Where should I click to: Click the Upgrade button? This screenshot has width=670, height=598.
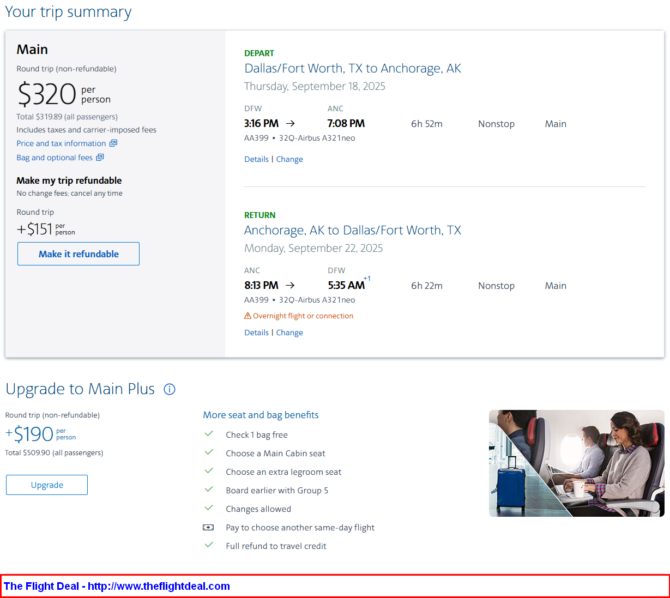click(47, 485)
